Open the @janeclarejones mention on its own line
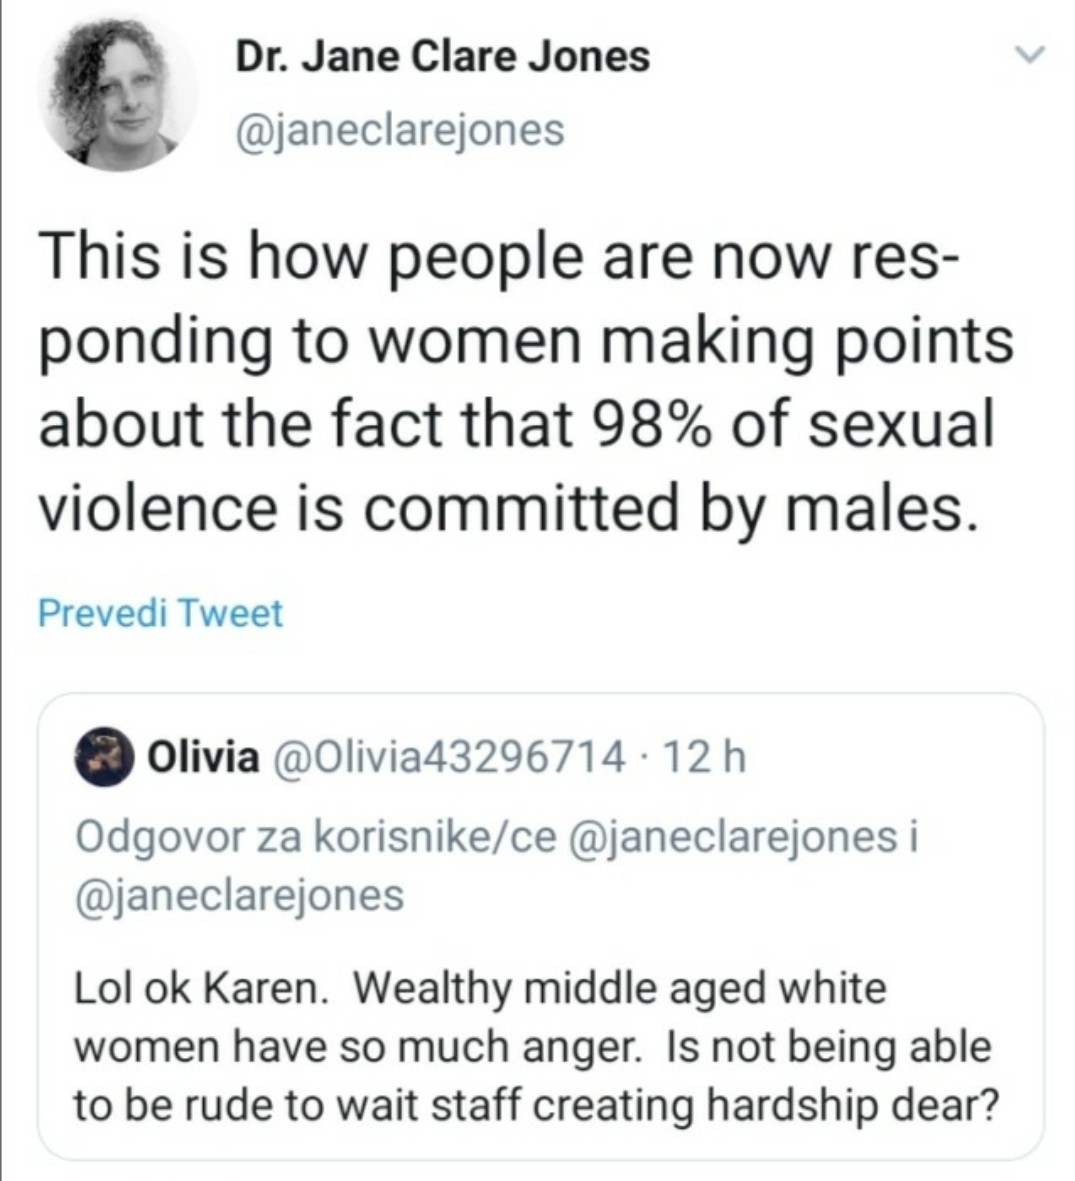 [240, 894]
